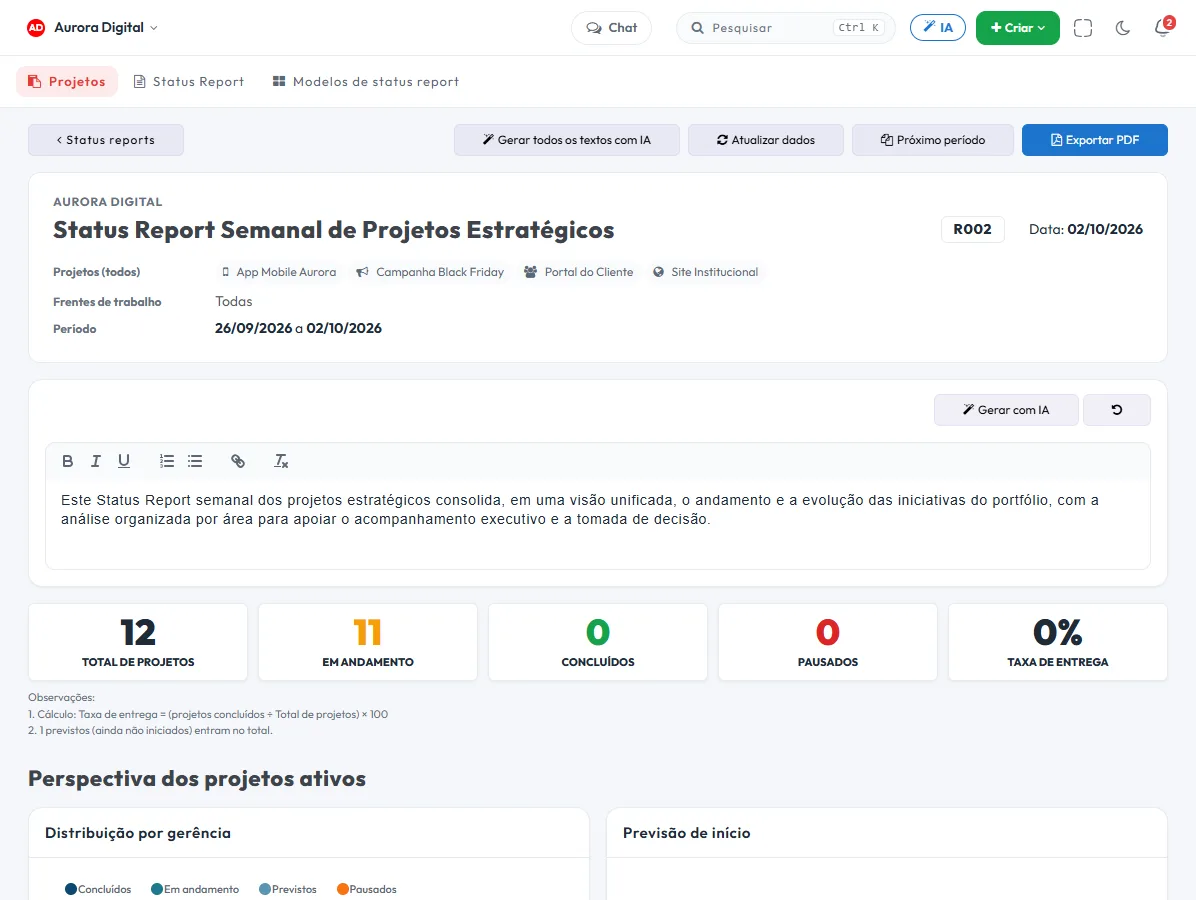The width and height of the screenshot is (1196, 900).
Task: Toggle bold formatting in the editor
Action: pyautogui.click(x=68, y=461)
